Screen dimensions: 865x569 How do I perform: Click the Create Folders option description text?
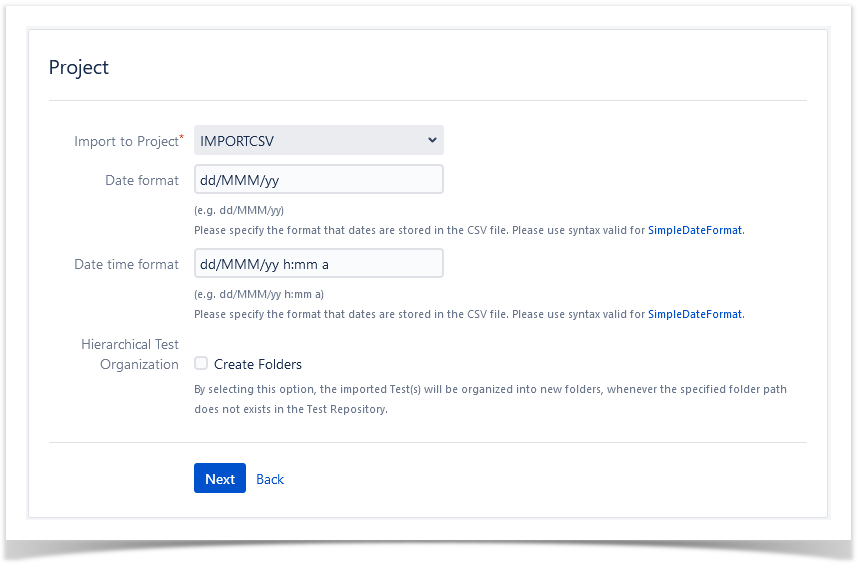[x=490, y=399]
